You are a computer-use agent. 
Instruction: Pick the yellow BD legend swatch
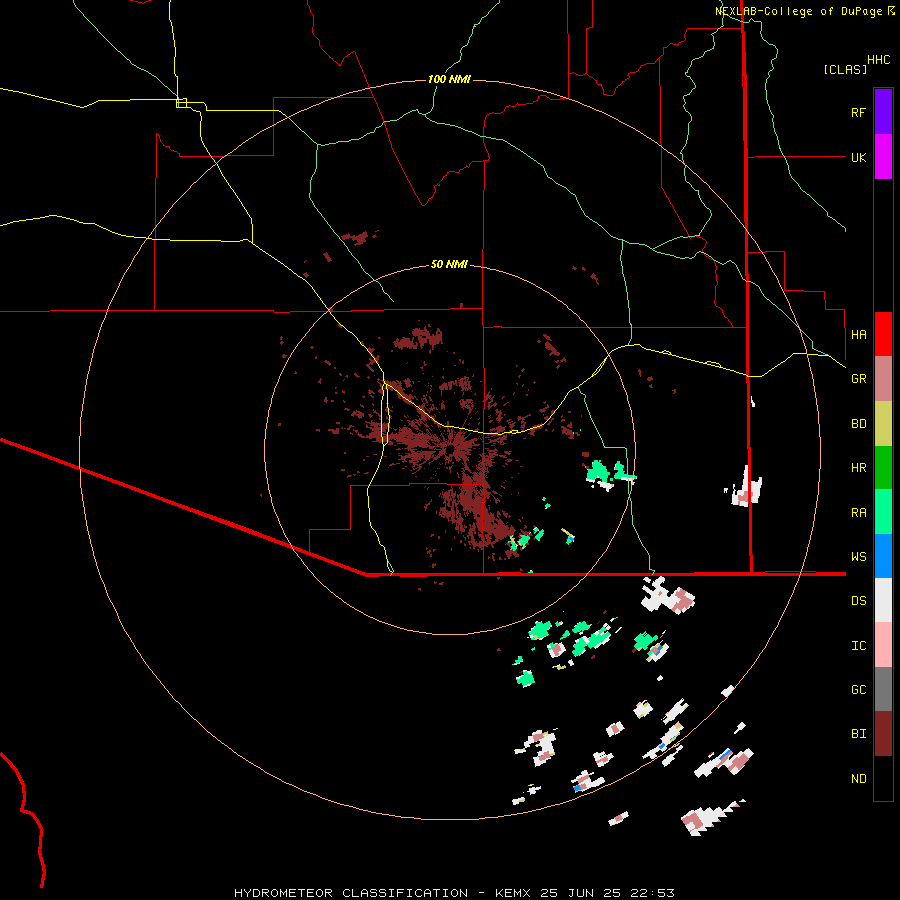point(883,424)
